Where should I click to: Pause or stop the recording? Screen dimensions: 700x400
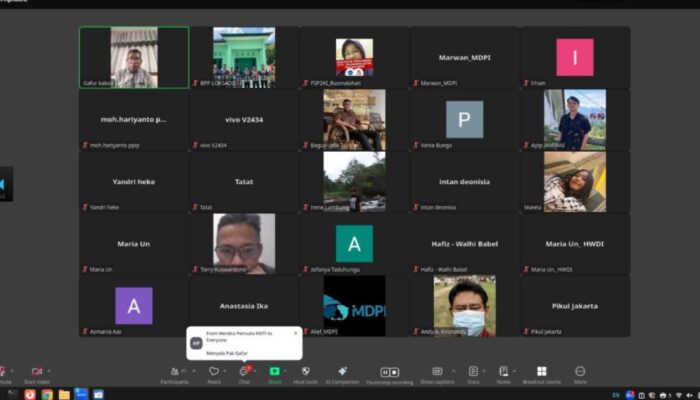tap(389, 372)
